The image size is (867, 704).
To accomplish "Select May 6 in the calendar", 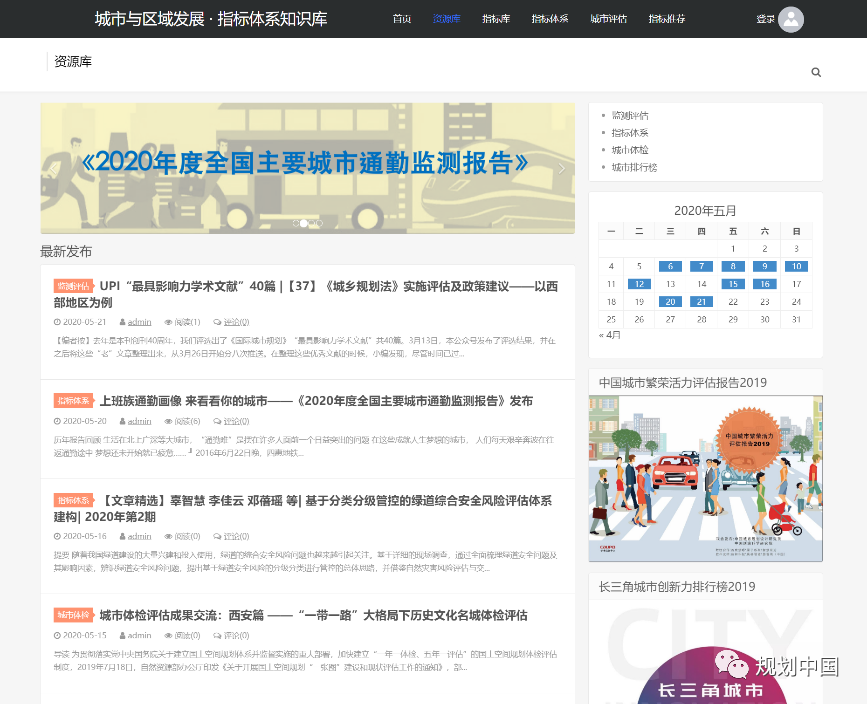I will point(670,267).
